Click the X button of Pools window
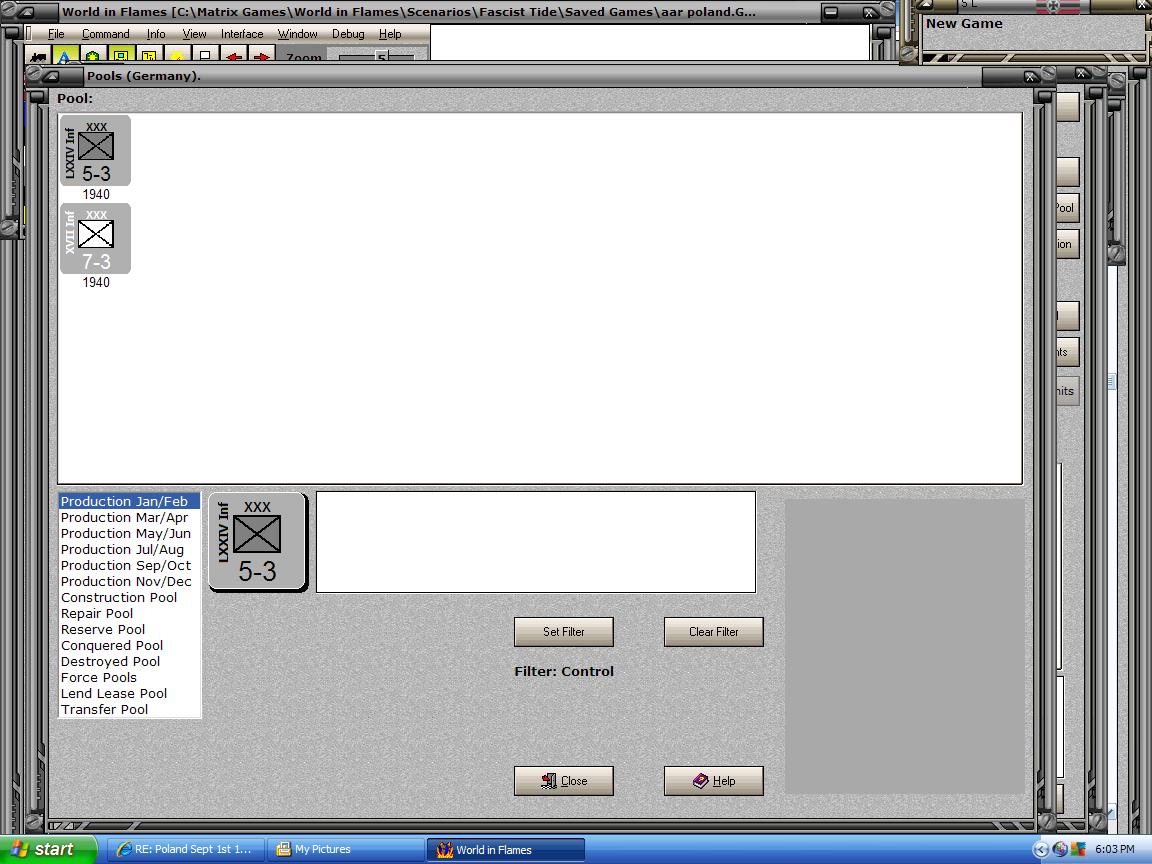The width and height of the screenshot is (1152, 864). pos(1030,76)
